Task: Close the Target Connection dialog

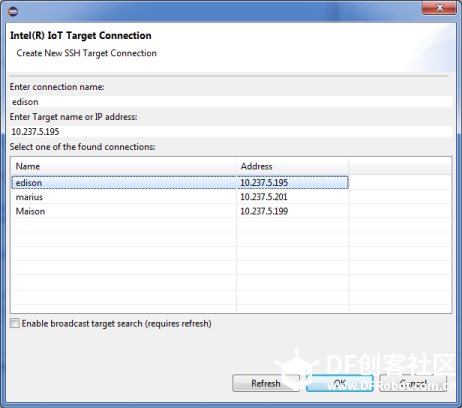Action: tap(439, 8)
